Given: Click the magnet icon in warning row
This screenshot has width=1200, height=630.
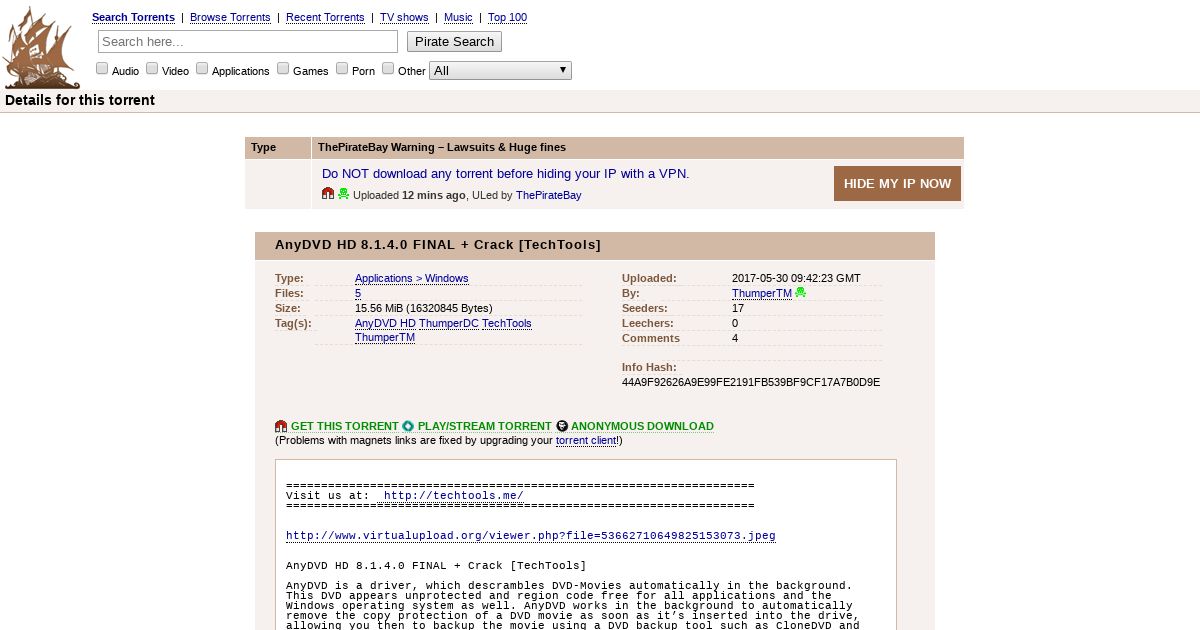Looking at the screenshot, I should click(x=328, y=194).
